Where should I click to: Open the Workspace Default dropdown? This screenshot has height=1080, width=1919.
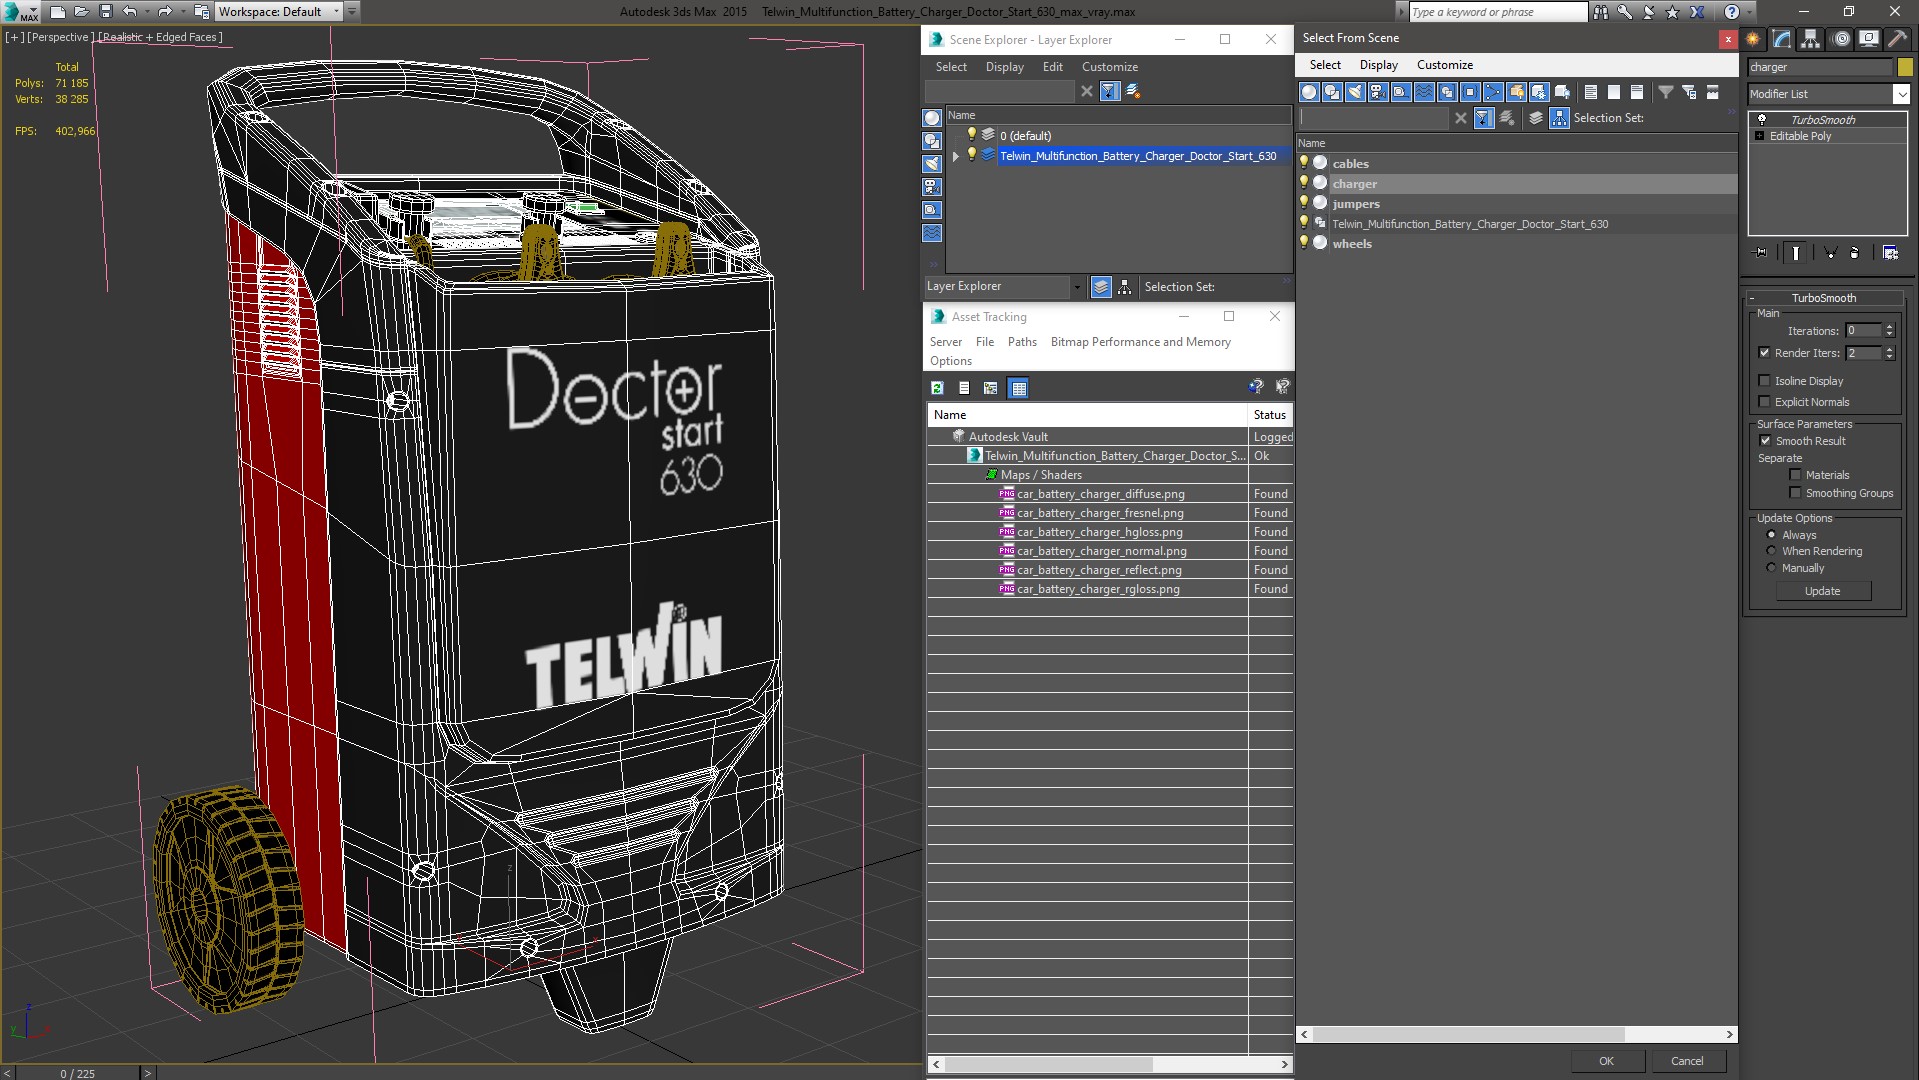(x=279, y=12)
